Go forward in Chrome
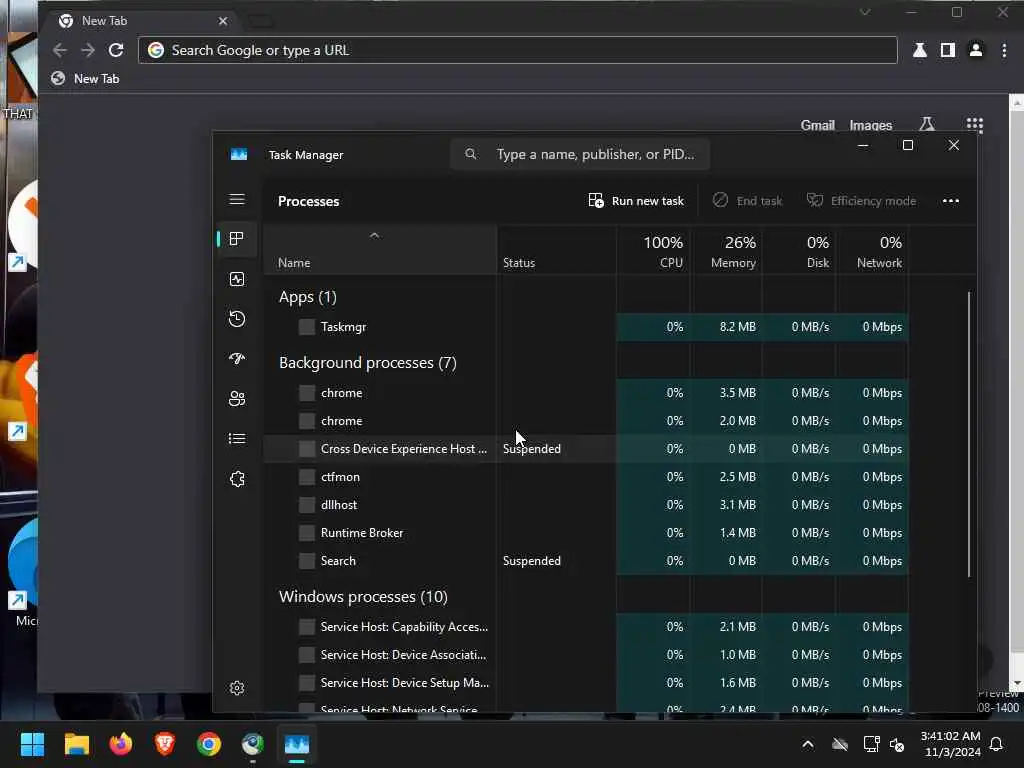The width and height of the screenshot is (1024, 768). [x=88, y=50]
